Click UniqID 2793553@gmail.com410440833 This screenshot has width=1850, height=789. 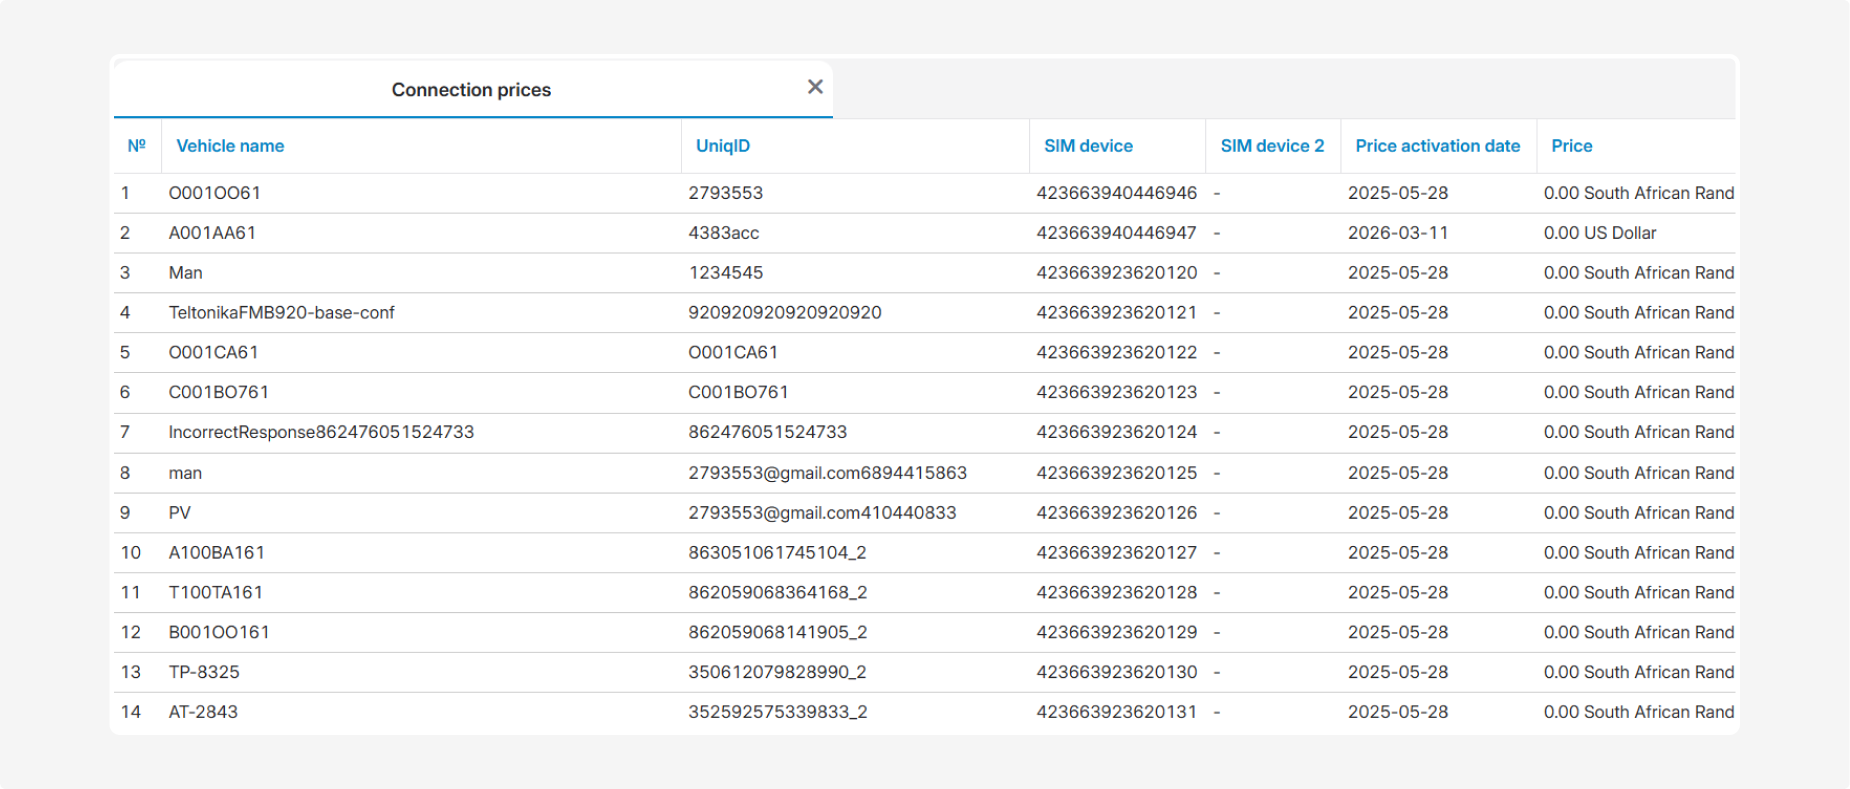click(822, 513)
